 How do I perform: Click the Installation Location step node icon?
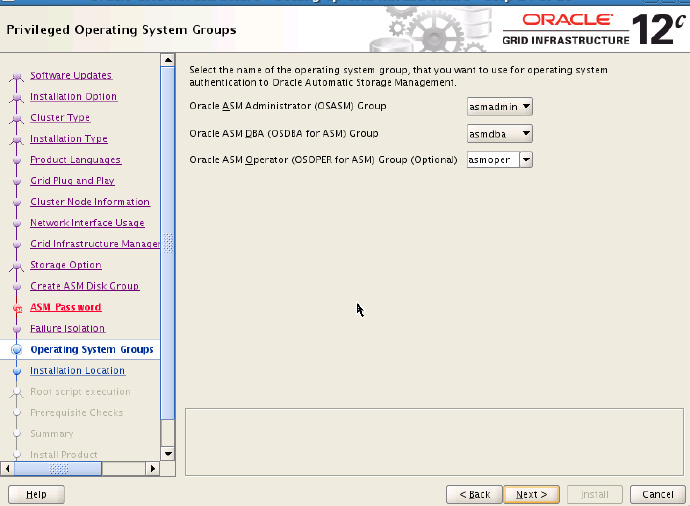coord(17,371)
